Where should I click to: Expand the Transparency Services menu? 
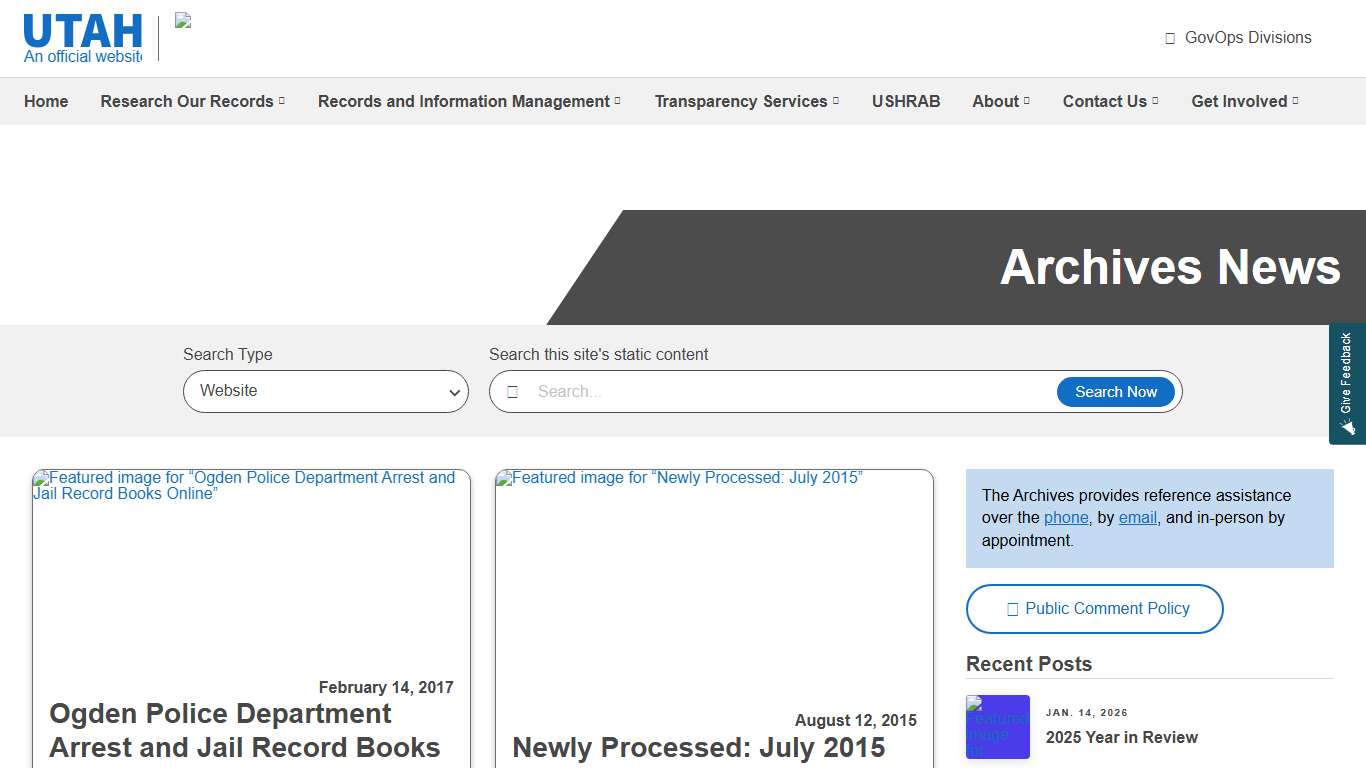pyautogui.click(x=746, y=101)
